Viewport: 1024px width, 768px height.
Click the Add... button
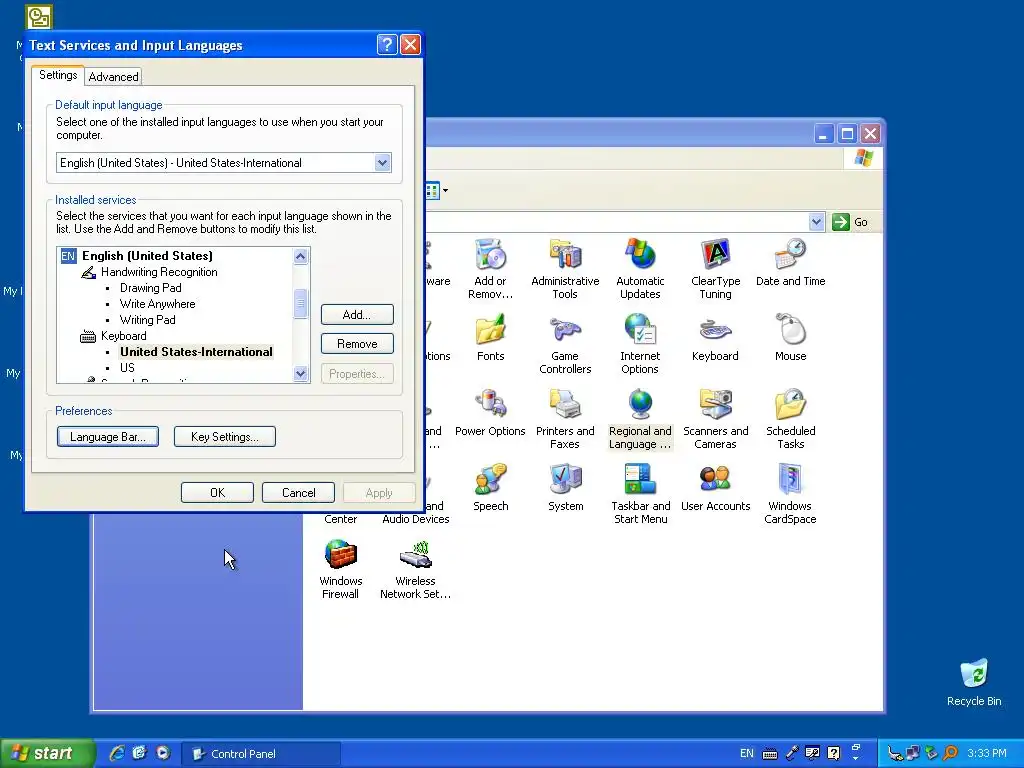[357, 315]
